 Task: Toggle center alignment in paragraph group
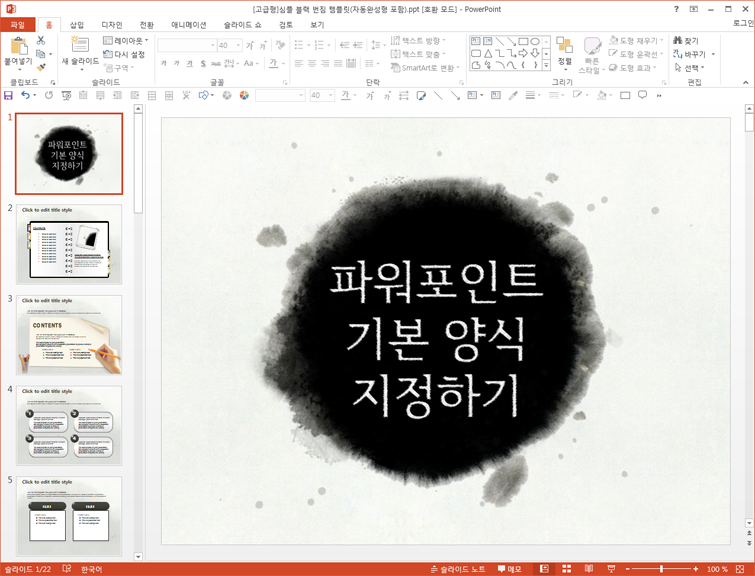click(x=312, y=63)
